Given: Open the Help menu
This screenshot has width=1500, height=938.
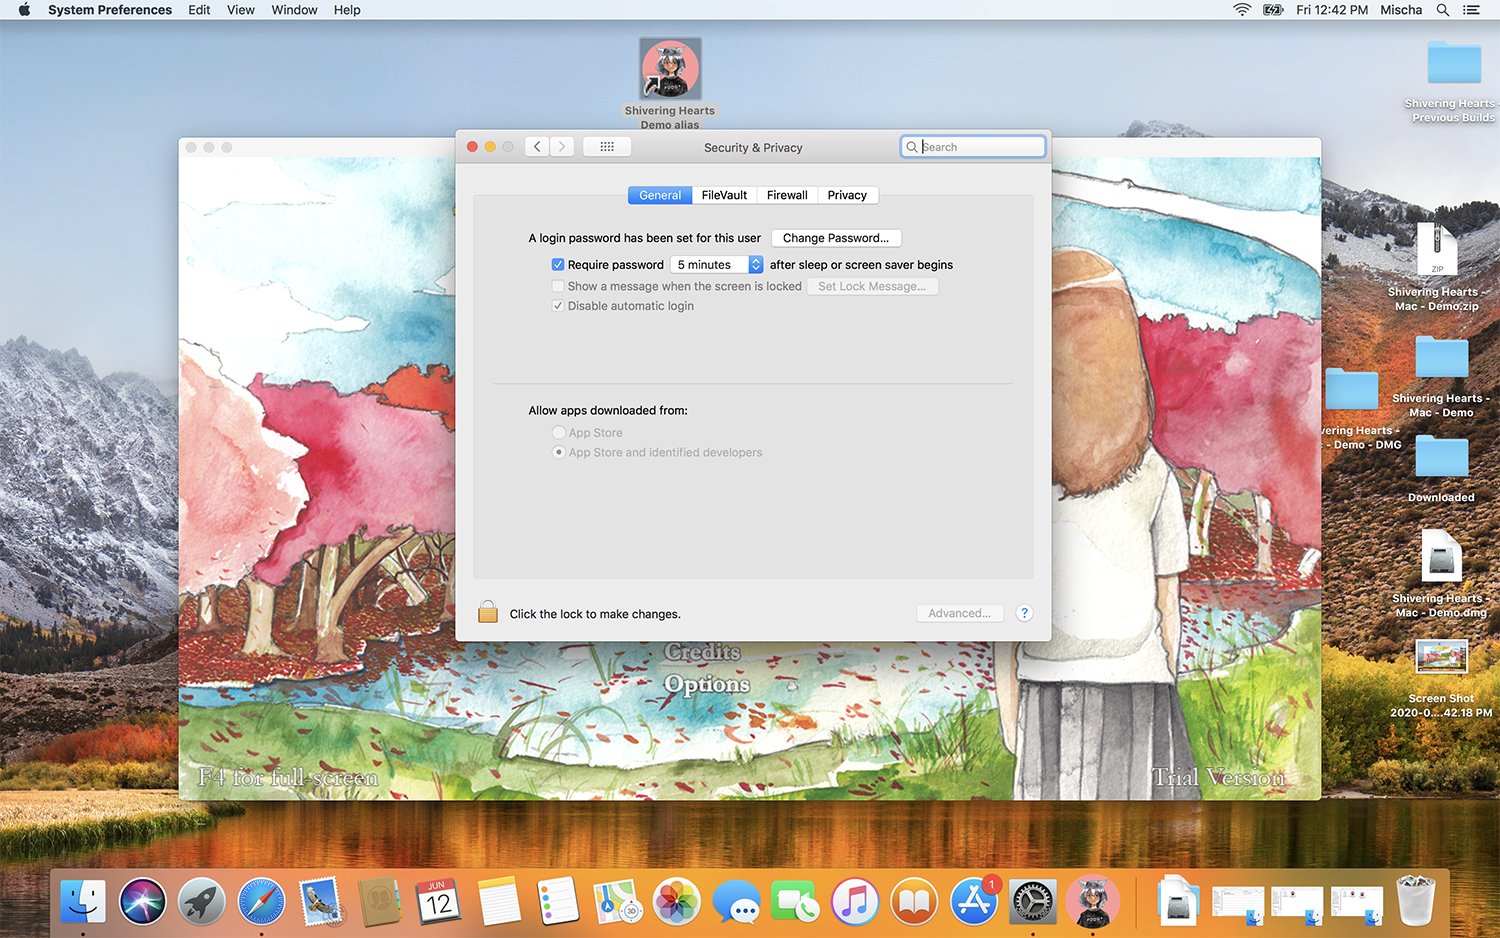Looking at the screenshot, I should pos(347,10).
